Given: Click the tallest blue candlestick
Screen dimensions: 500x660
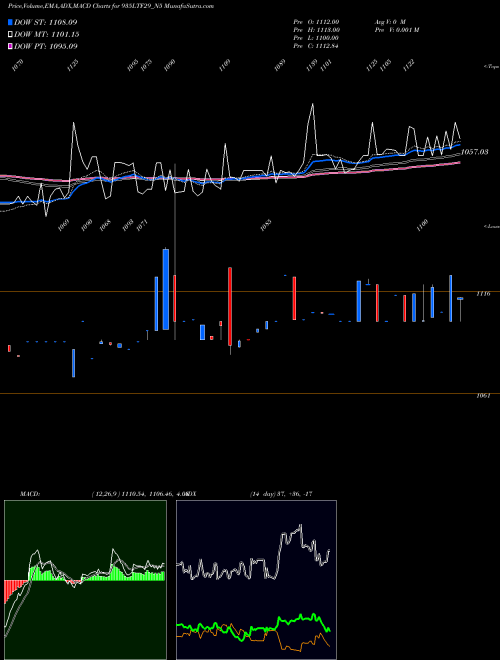Looking at the screenshot, I should pyautogui.click(x=166, y=289).
